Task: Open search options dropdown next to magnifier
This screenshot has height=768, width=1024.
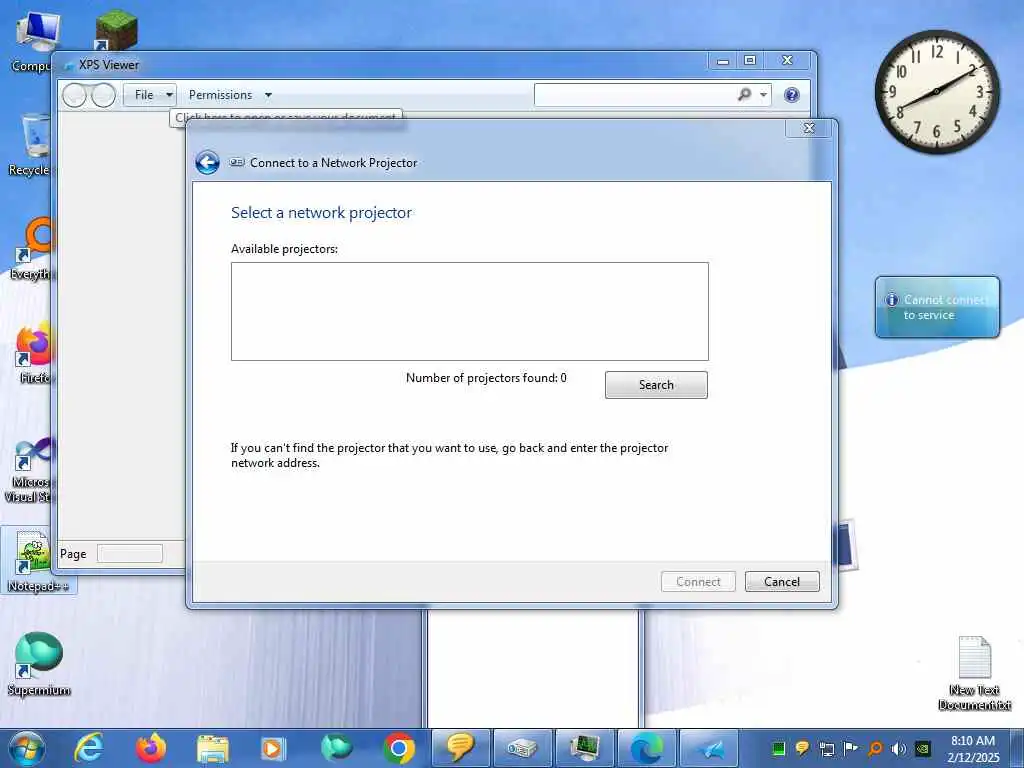Action: pos(763,95)
